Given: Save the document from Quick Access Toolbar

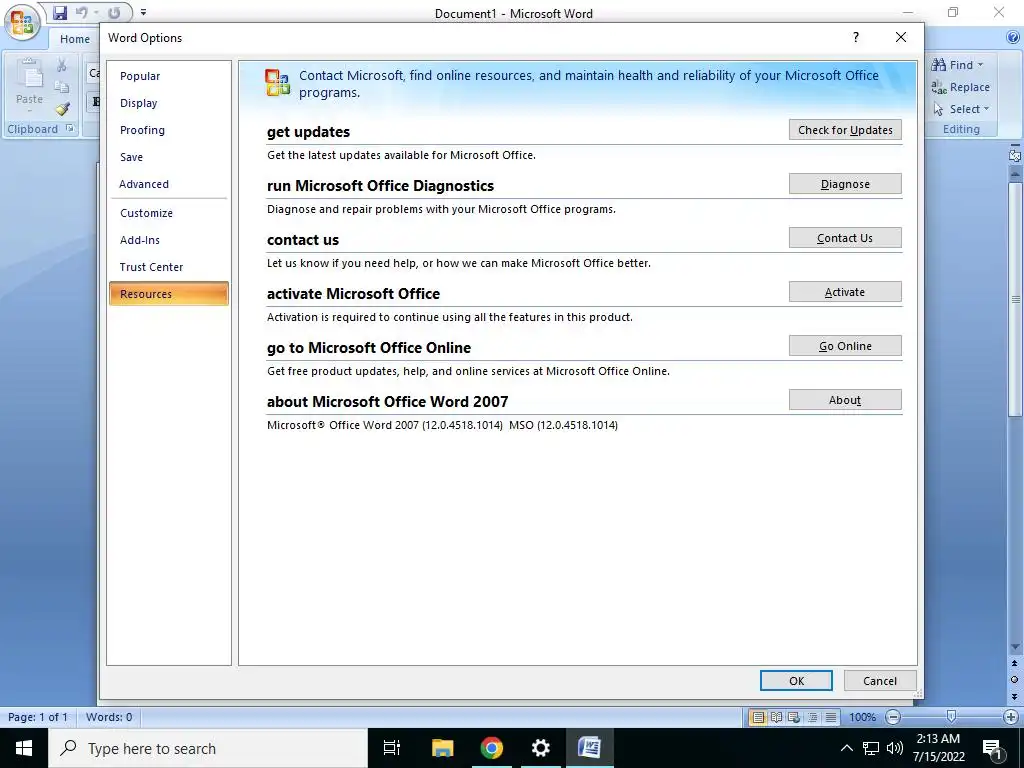Looking at the screenshot, I should point(60,12).
